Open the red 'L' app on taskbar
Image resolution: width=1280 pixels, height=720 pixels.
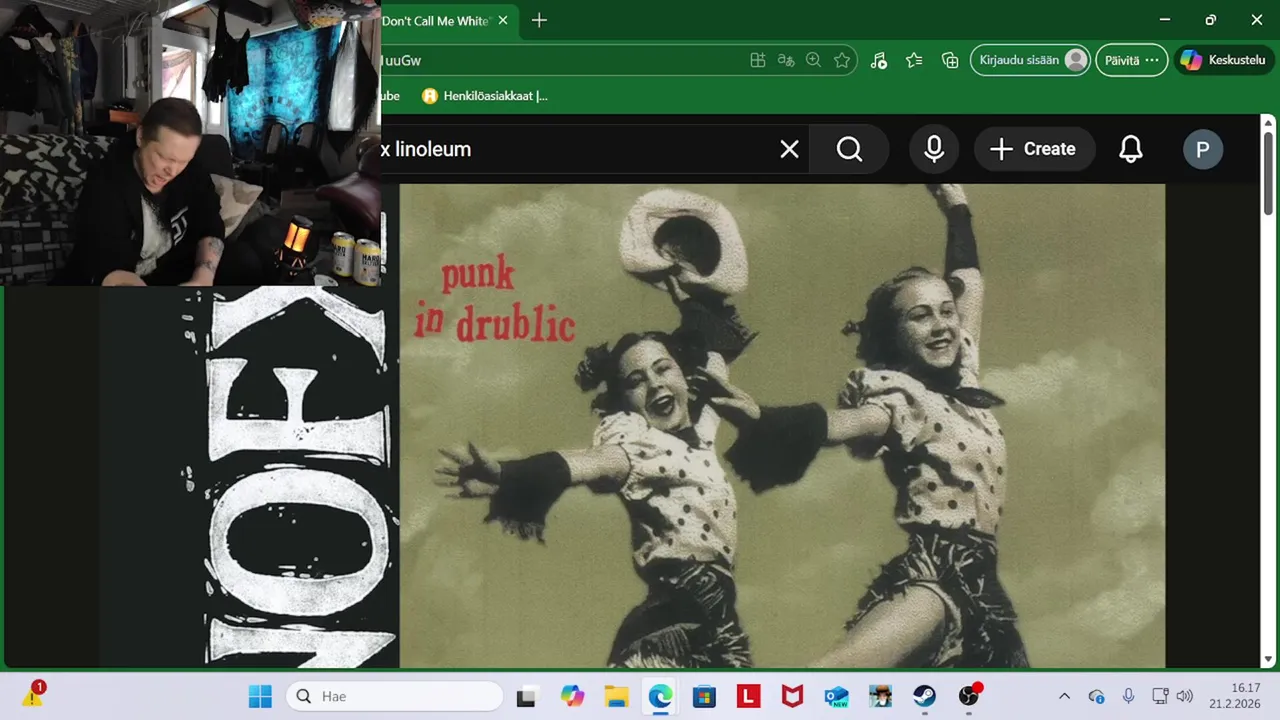pos(748,696)
